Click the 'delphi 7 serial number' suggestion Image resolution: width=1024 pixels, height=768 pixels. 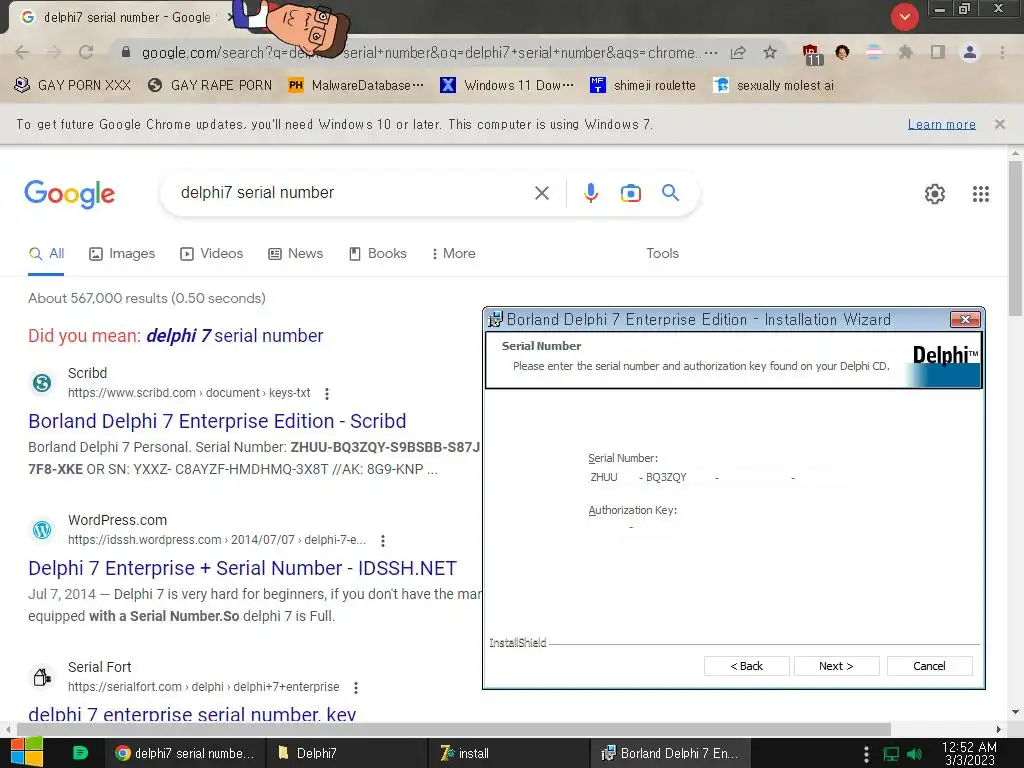pyautogui.click(x=234, y=336)
